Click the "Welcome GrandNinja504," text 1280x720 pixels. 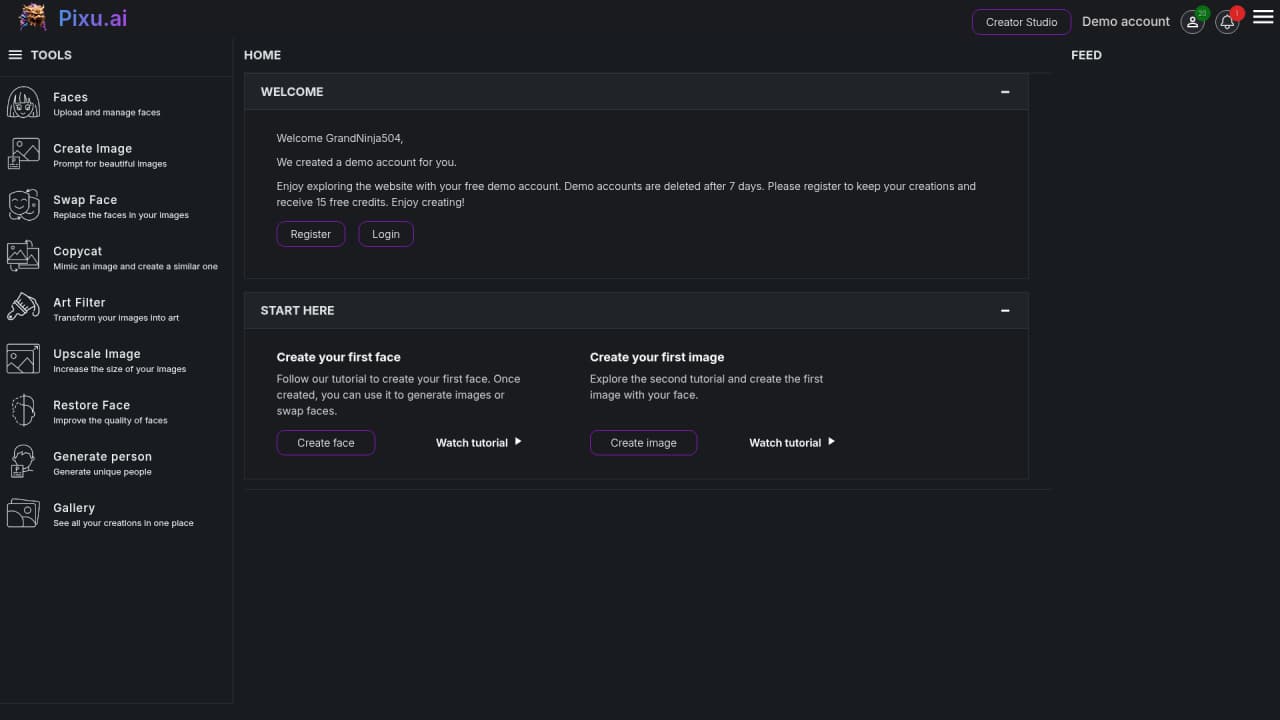tap(340, 138)
